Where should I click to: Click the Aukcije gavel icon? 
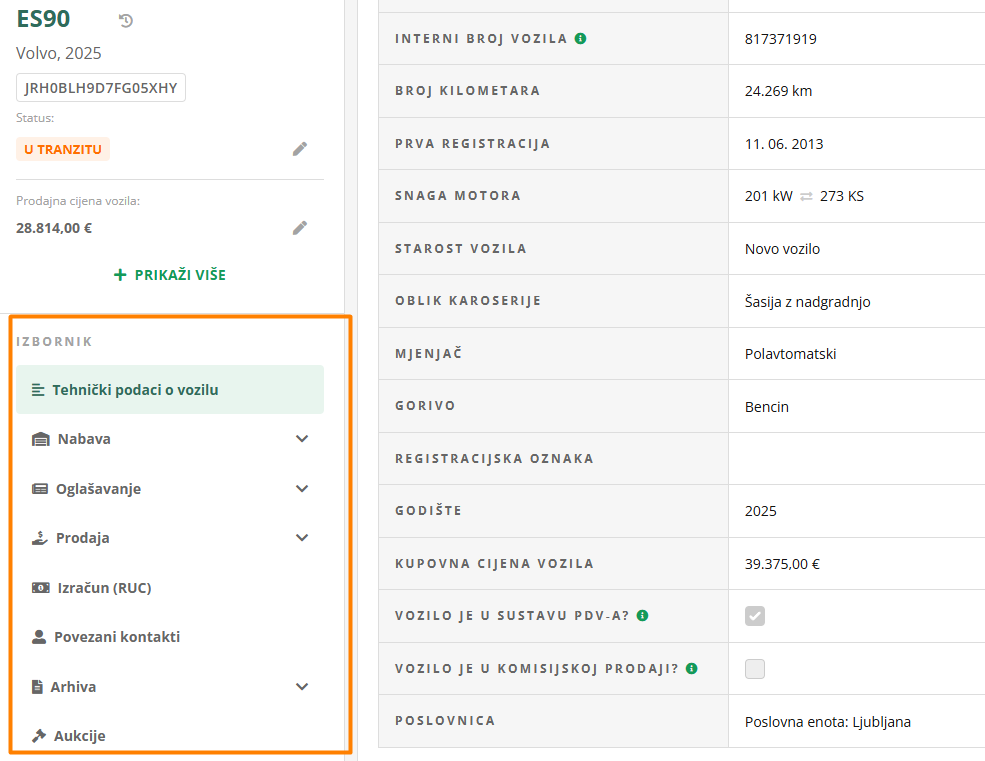tap(40, 736)
